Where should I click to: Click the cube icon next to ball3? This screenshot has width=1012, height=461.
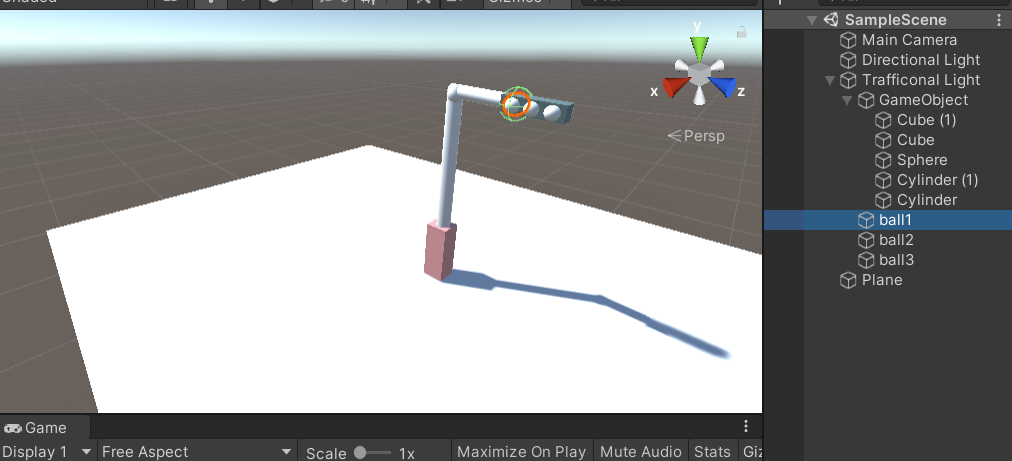point(865,260)
